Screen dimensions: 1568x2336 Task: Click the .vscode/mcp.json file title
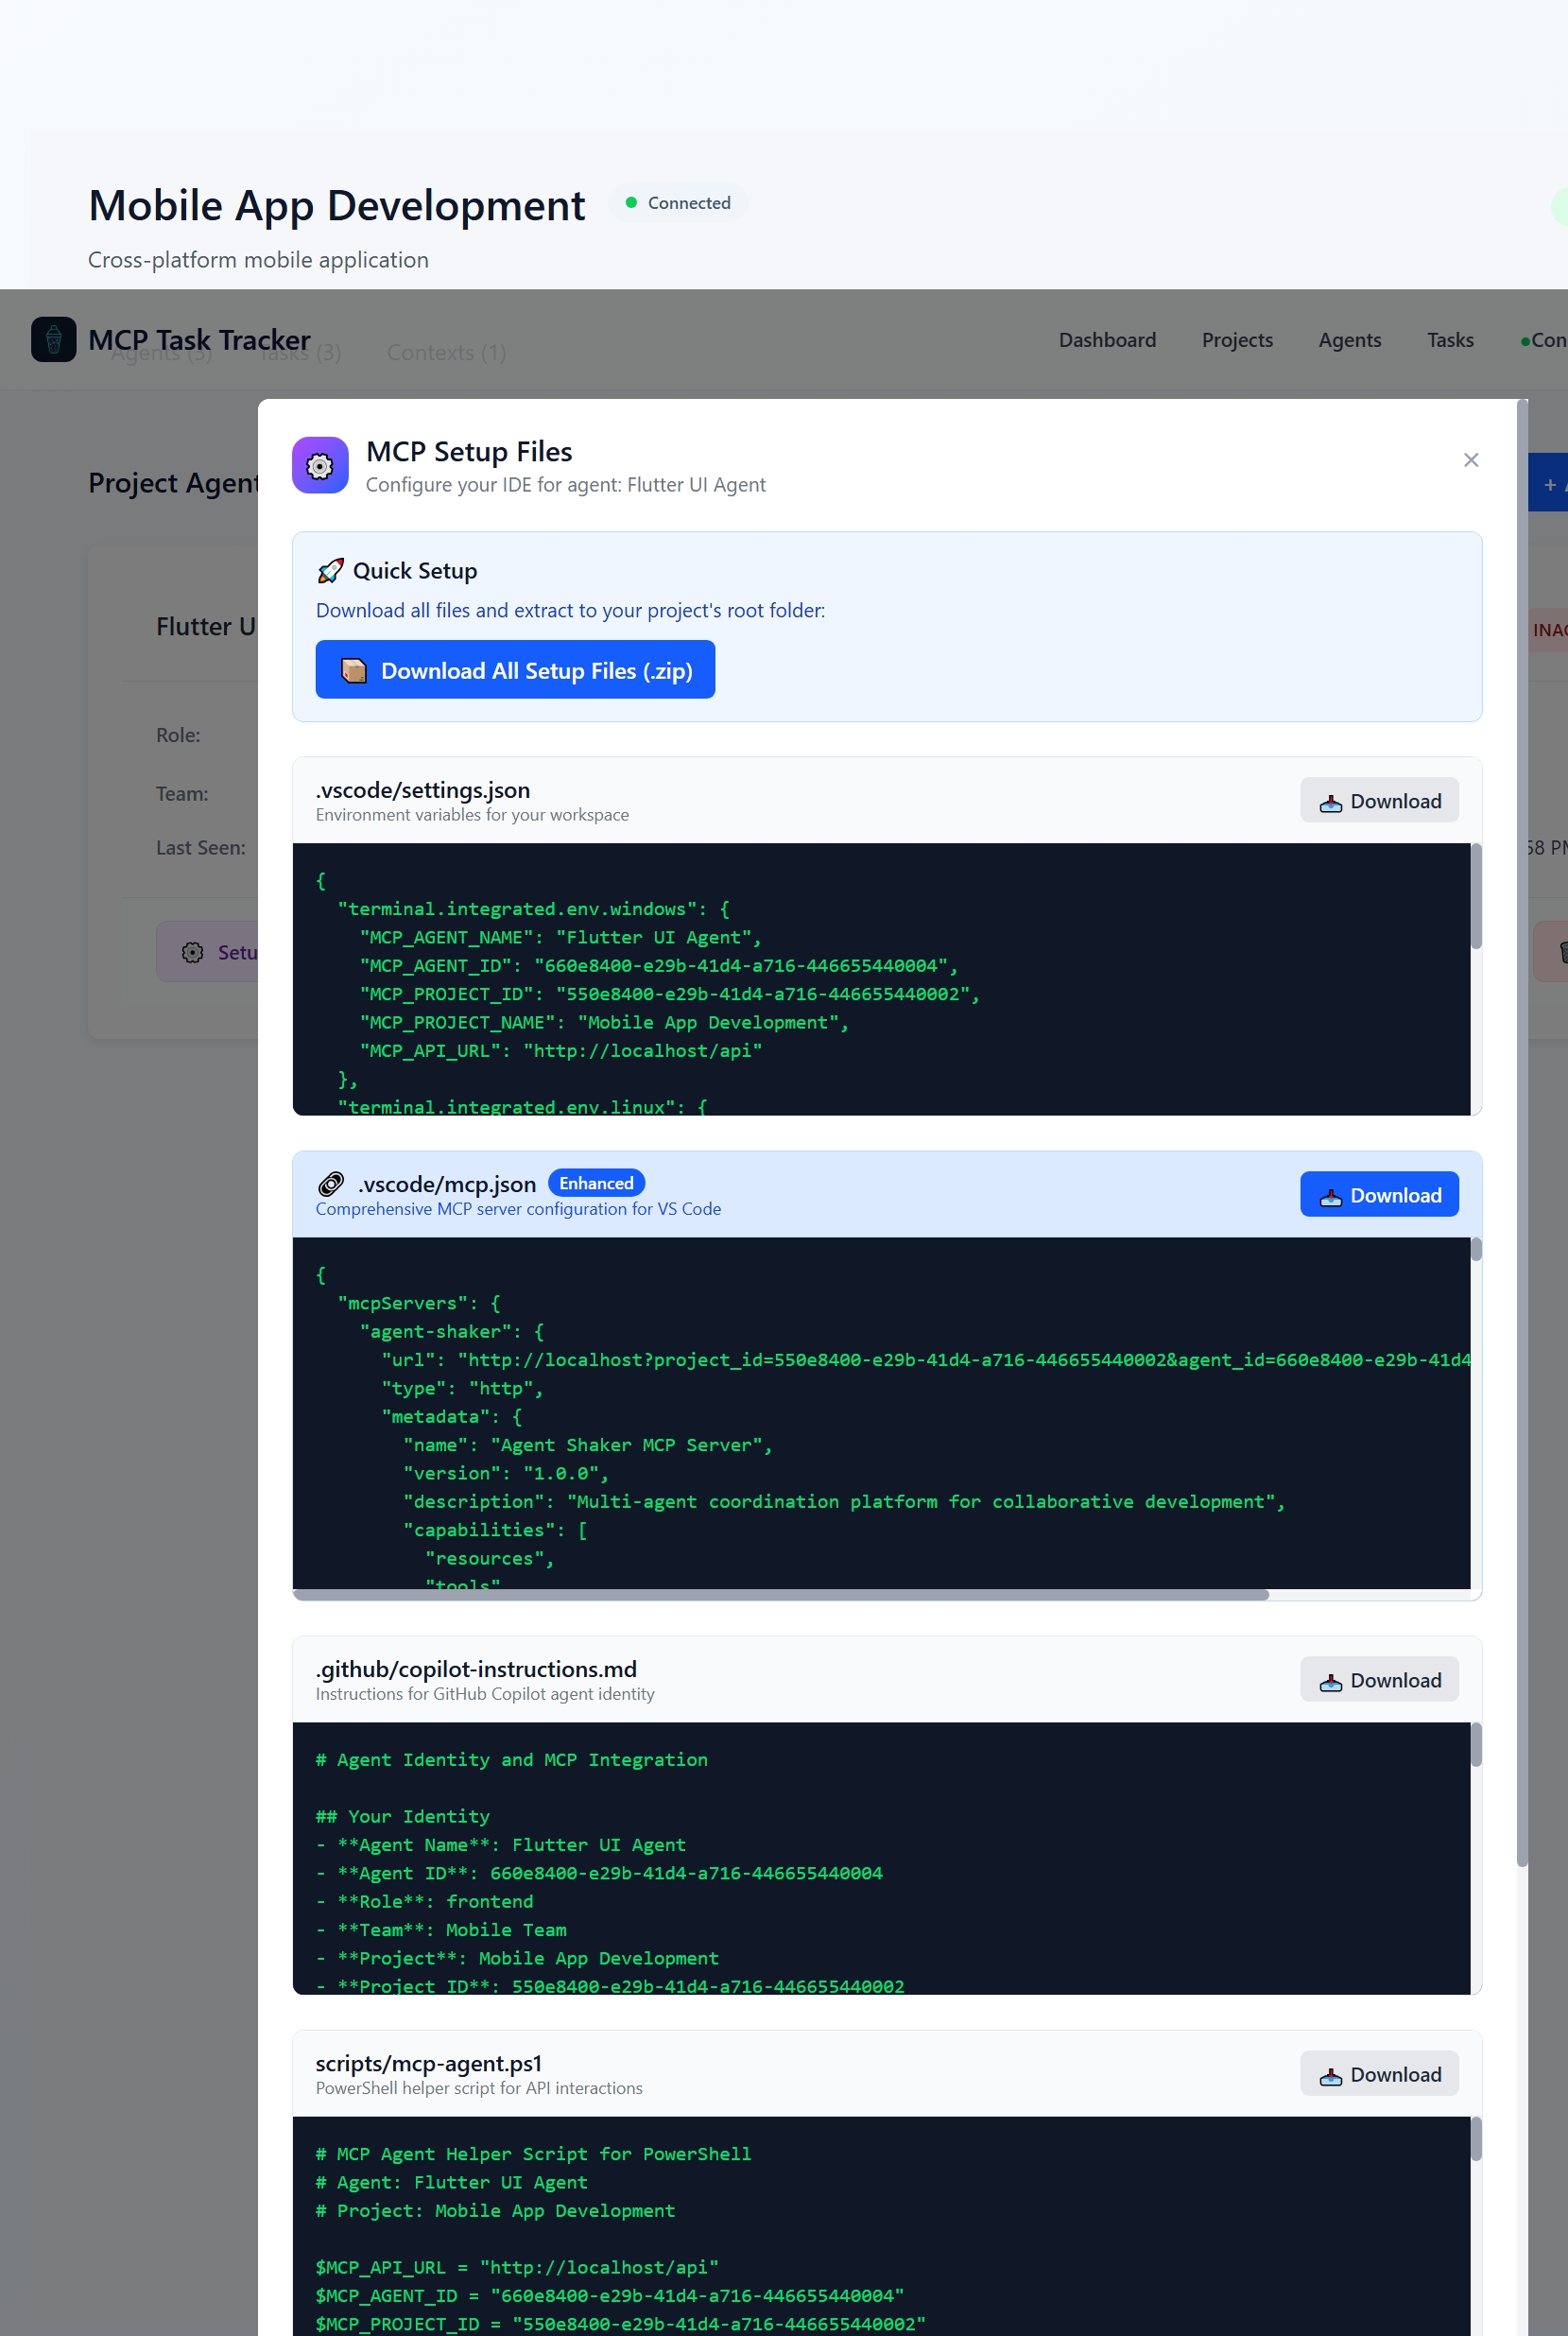click(447, 1184)
